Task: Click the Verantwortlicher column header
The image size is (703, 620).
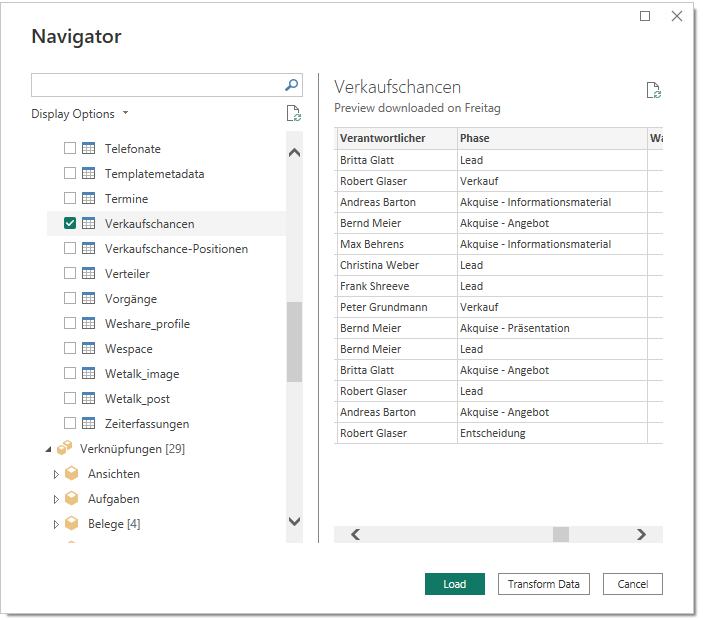Action: tap(397, 138)
